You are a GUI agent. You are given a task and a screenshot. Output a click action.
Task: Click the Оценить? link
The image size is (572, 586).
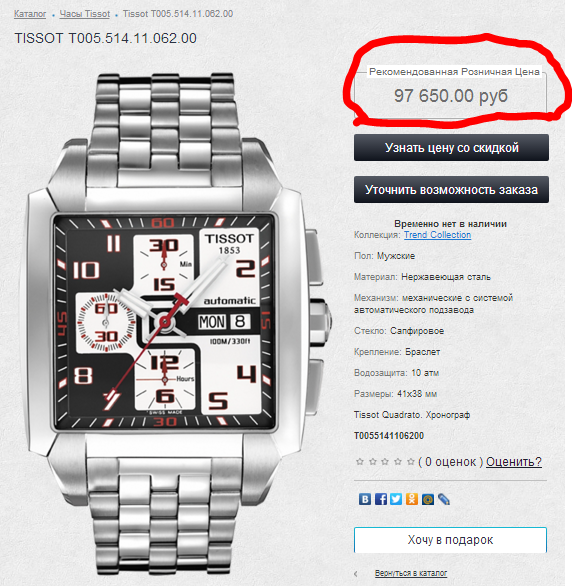[x=514, y=462]
